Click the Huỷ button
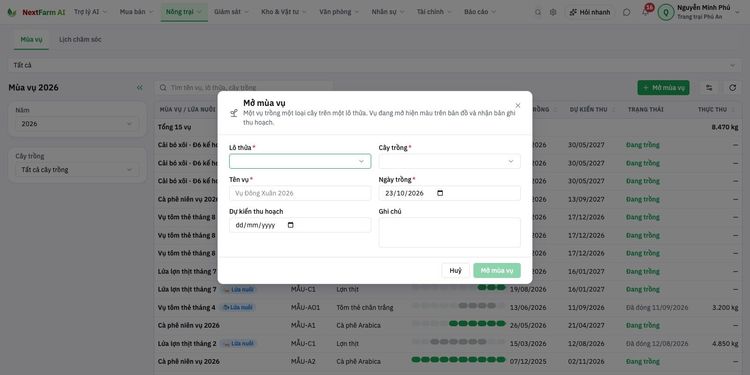The width and height of the screenshot is (750, 375). tap(455, 271)
